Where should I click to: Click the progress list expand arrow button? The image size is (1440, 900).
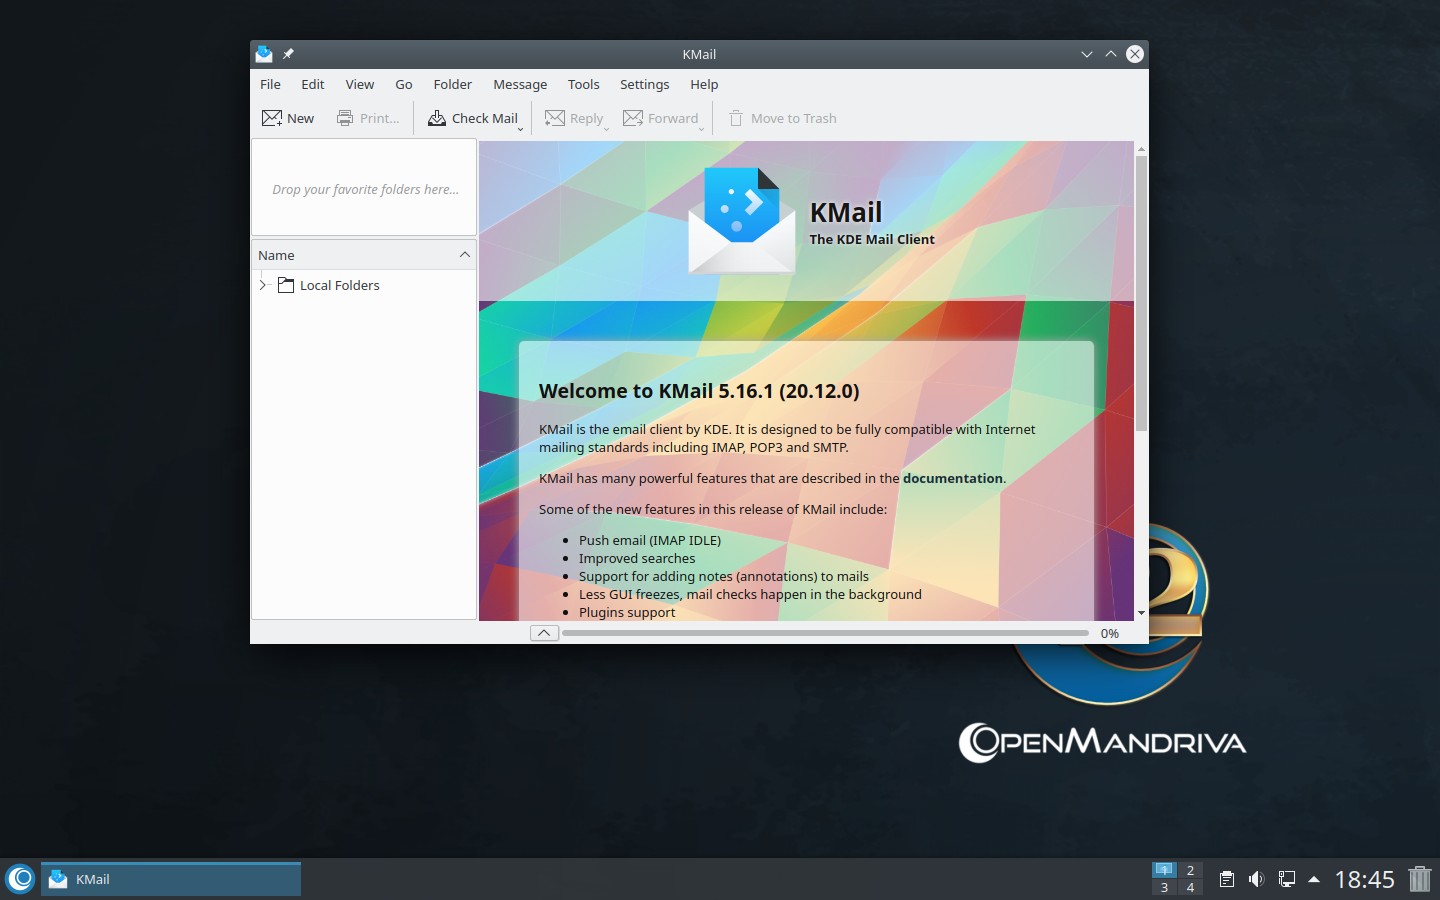pos(544,633)
